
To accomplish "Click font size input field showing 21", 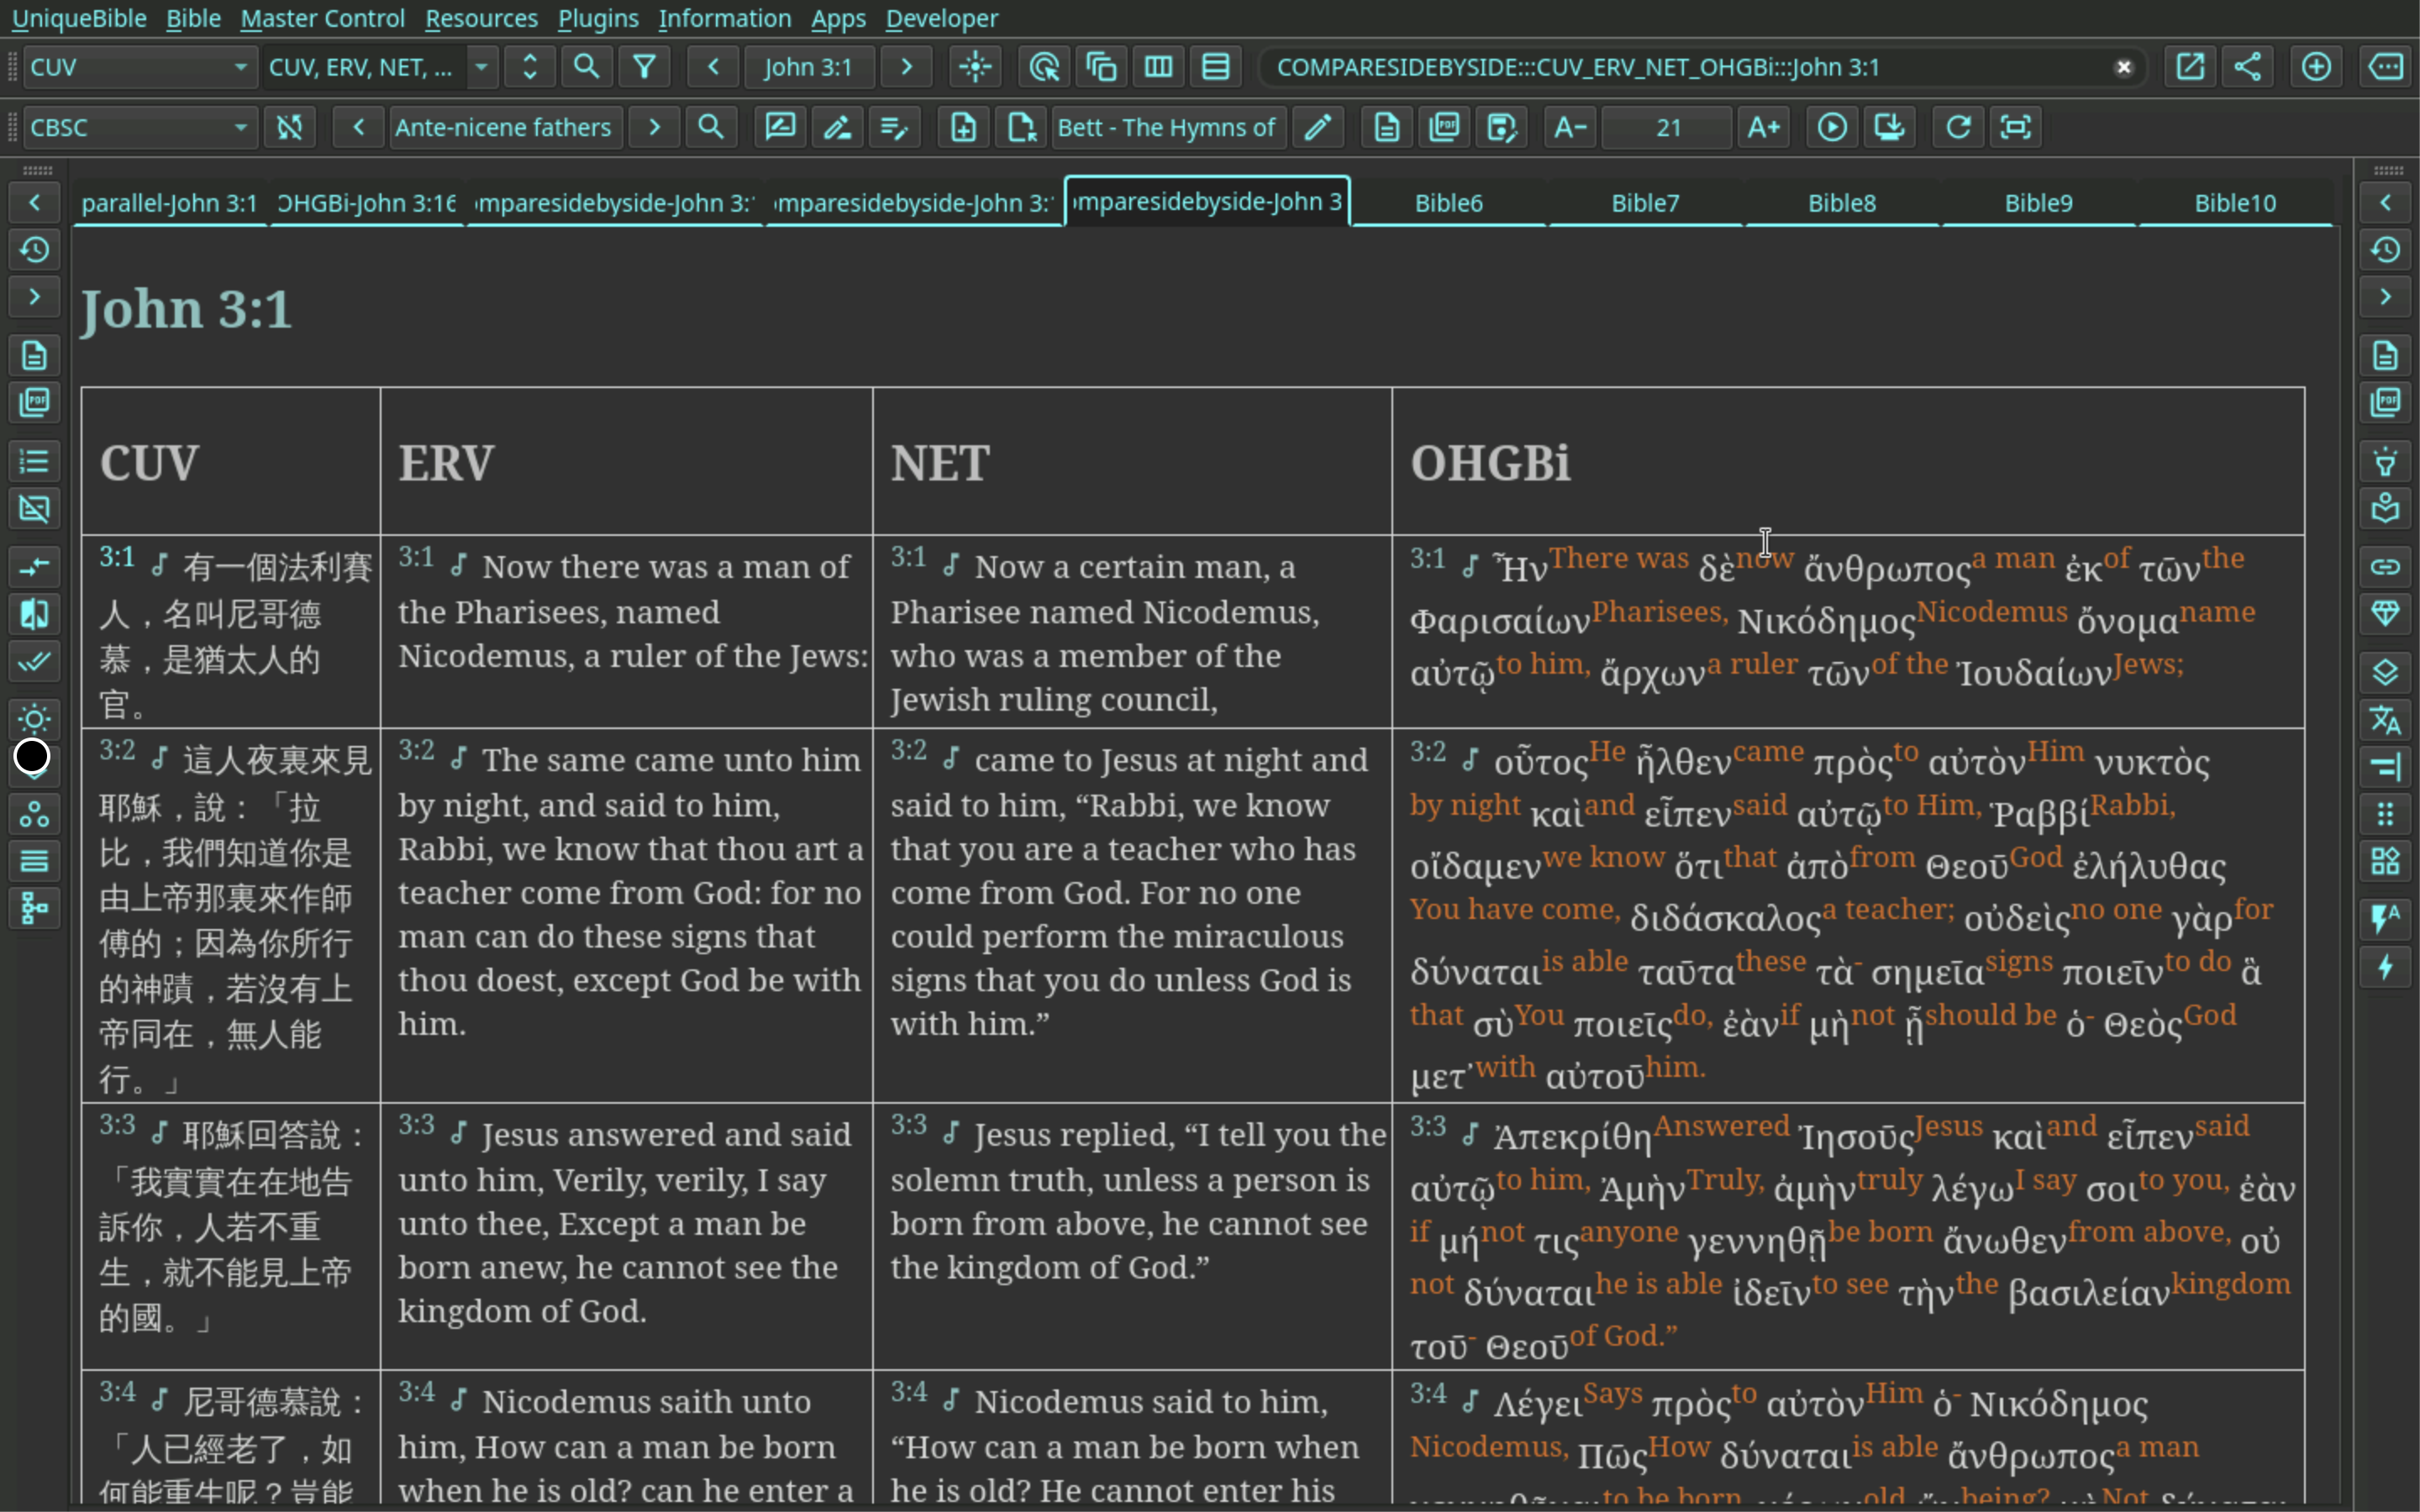I will coord(1665,125).
